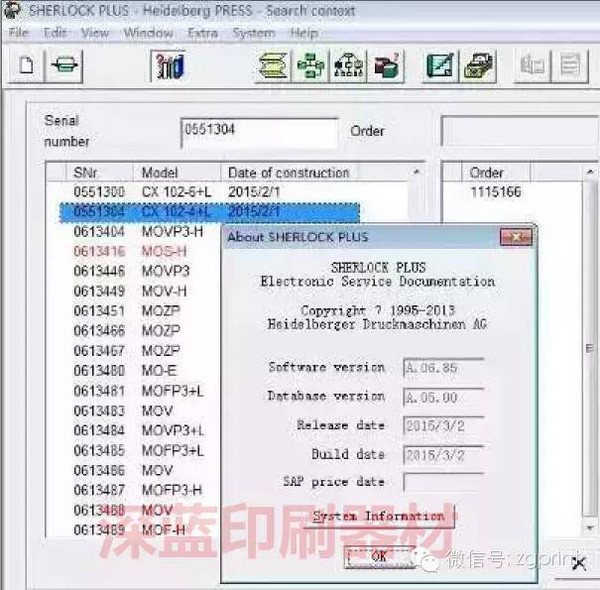Image resolution: width=600 pixels, height=590 pixels.
Task: Click the green flowchart network icon
Action: [x=310, y=66]
